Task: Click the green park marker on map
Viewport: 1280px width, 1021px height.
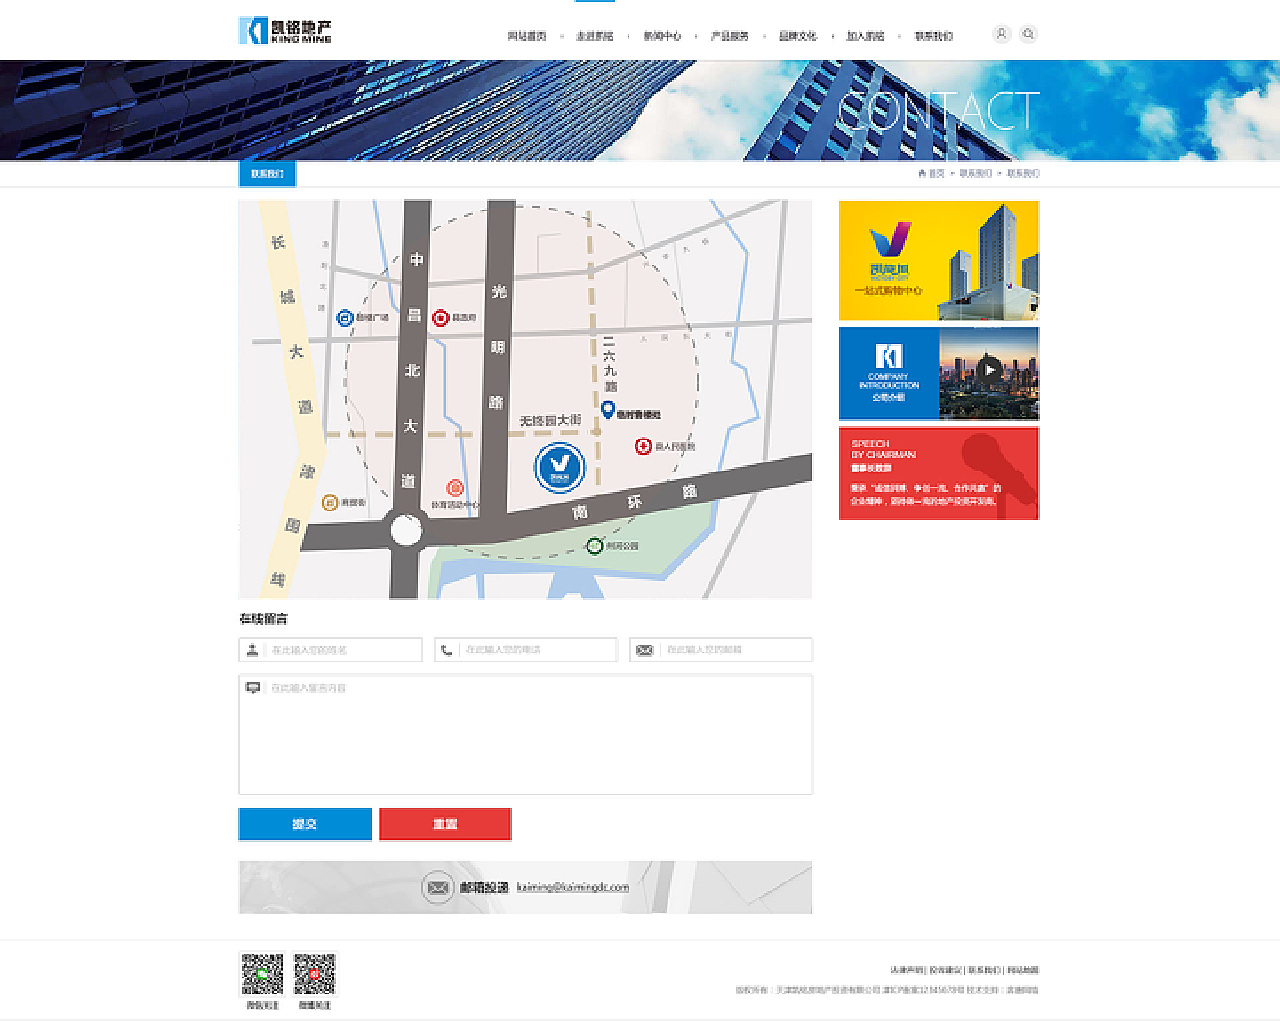Action: pos(594,545)
